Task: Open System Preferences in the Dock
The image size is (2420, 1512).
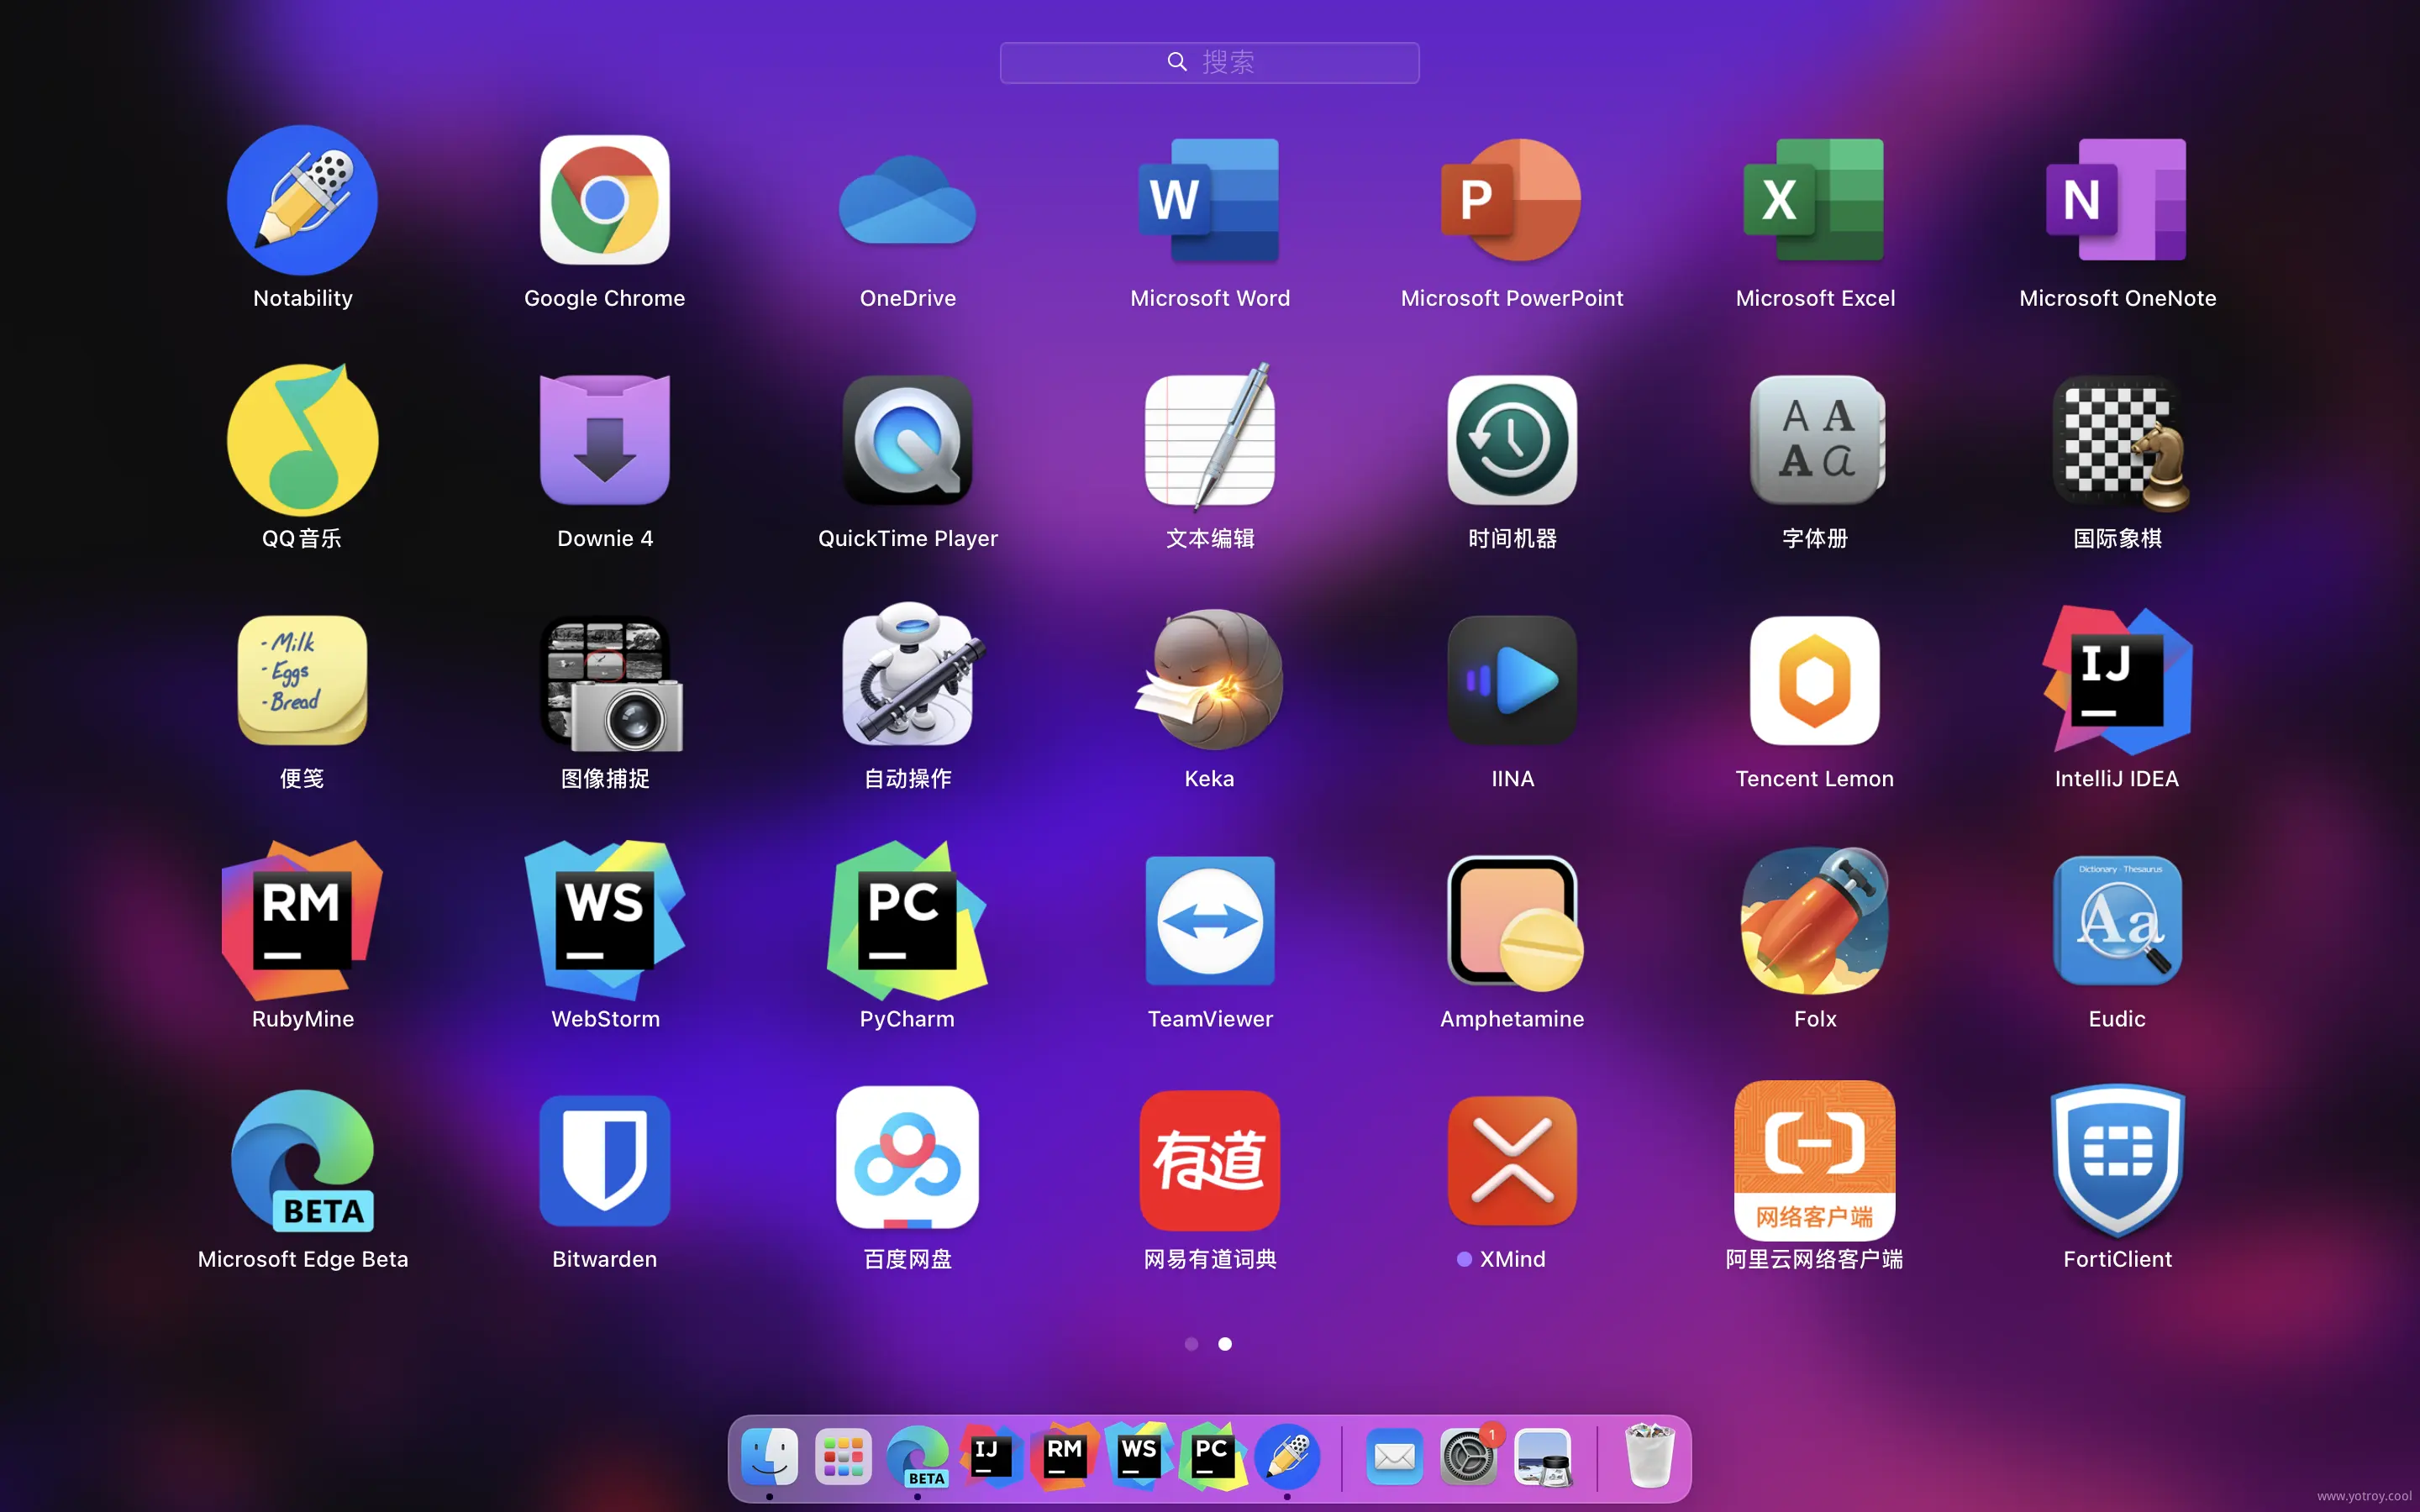Action: 1468,1457
